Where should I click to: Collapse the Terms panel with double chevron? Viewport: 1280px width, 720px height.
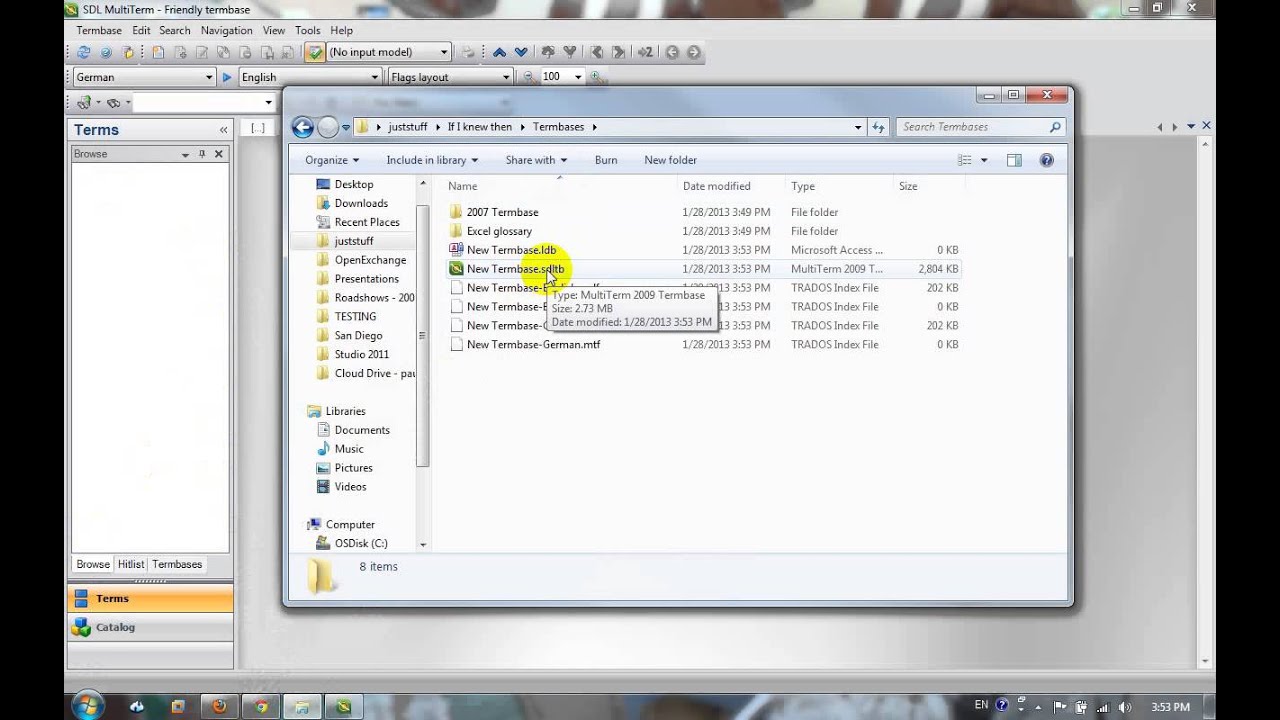(x=223, y=130)
